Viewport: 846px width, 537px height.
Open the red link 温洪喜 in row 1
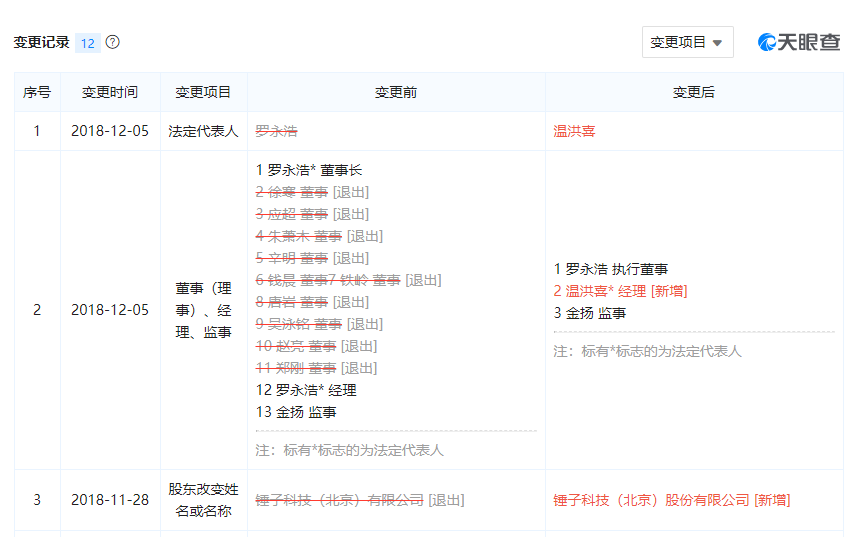pos(574,131)
